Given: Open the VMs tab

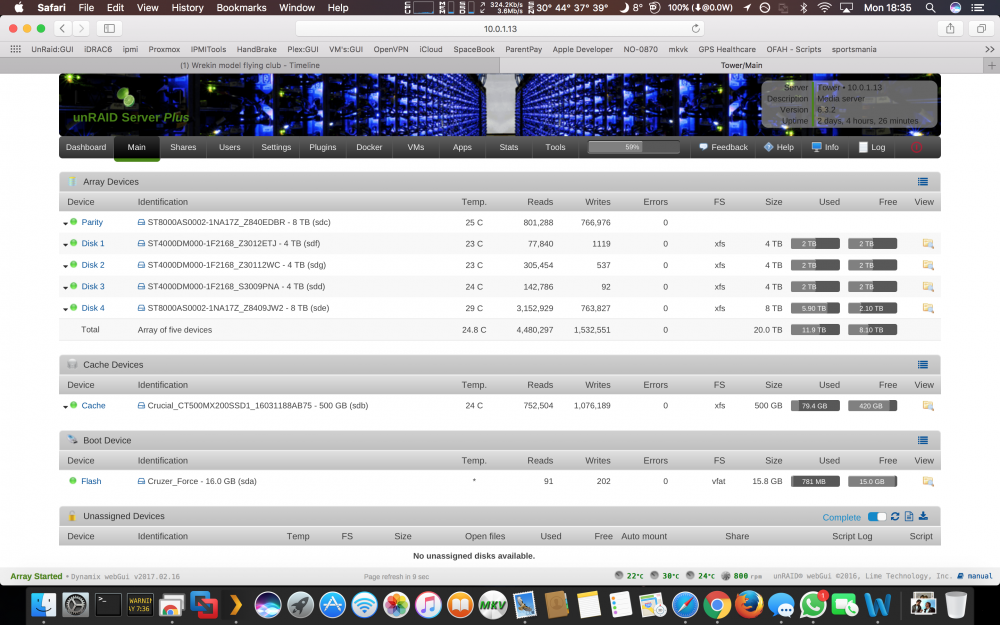Looking at the screenshot, I should pos(416,147).
